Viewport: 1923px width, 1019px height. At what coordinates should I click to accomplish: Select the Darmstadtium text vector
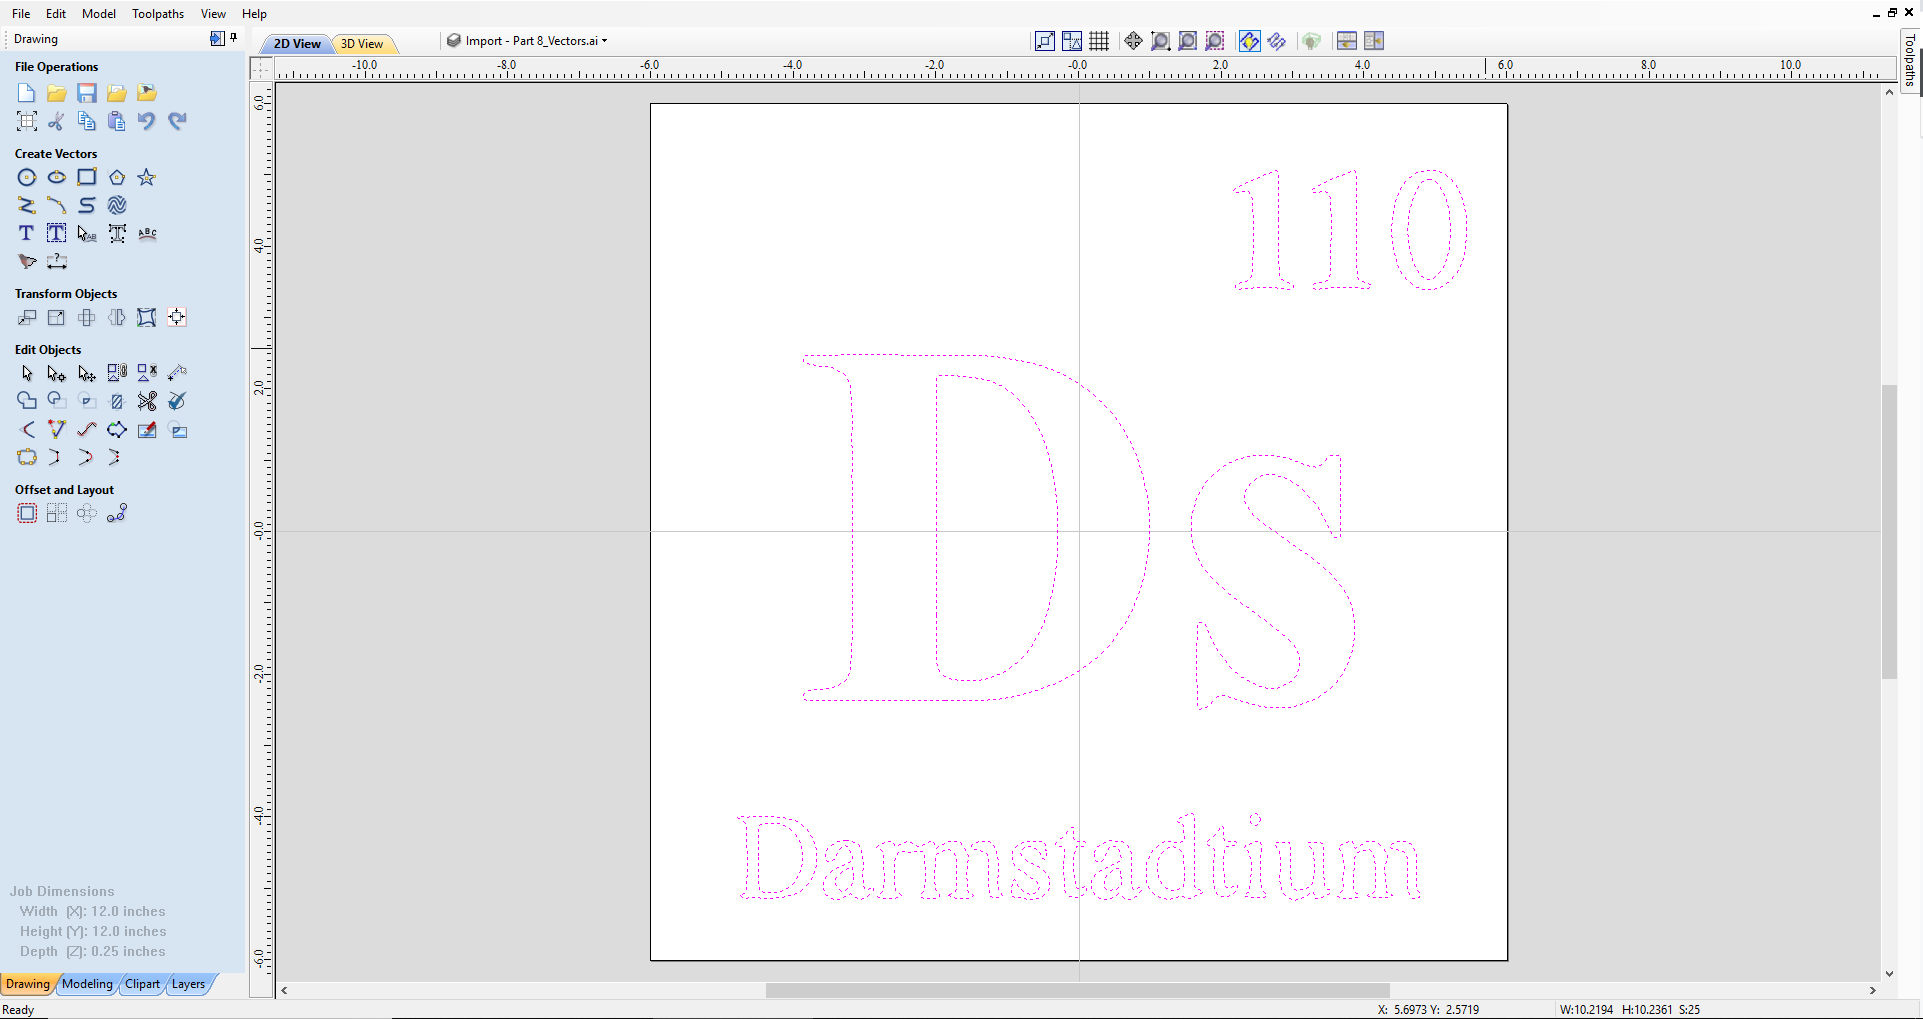tap(1078, 858)
